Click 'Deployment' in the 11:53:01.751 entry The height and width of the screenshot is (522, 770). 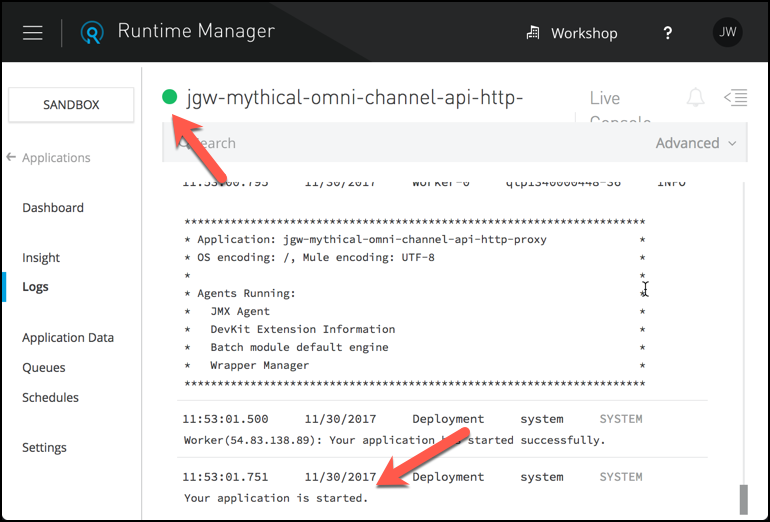pyautogui.click(x=448, y=477)
